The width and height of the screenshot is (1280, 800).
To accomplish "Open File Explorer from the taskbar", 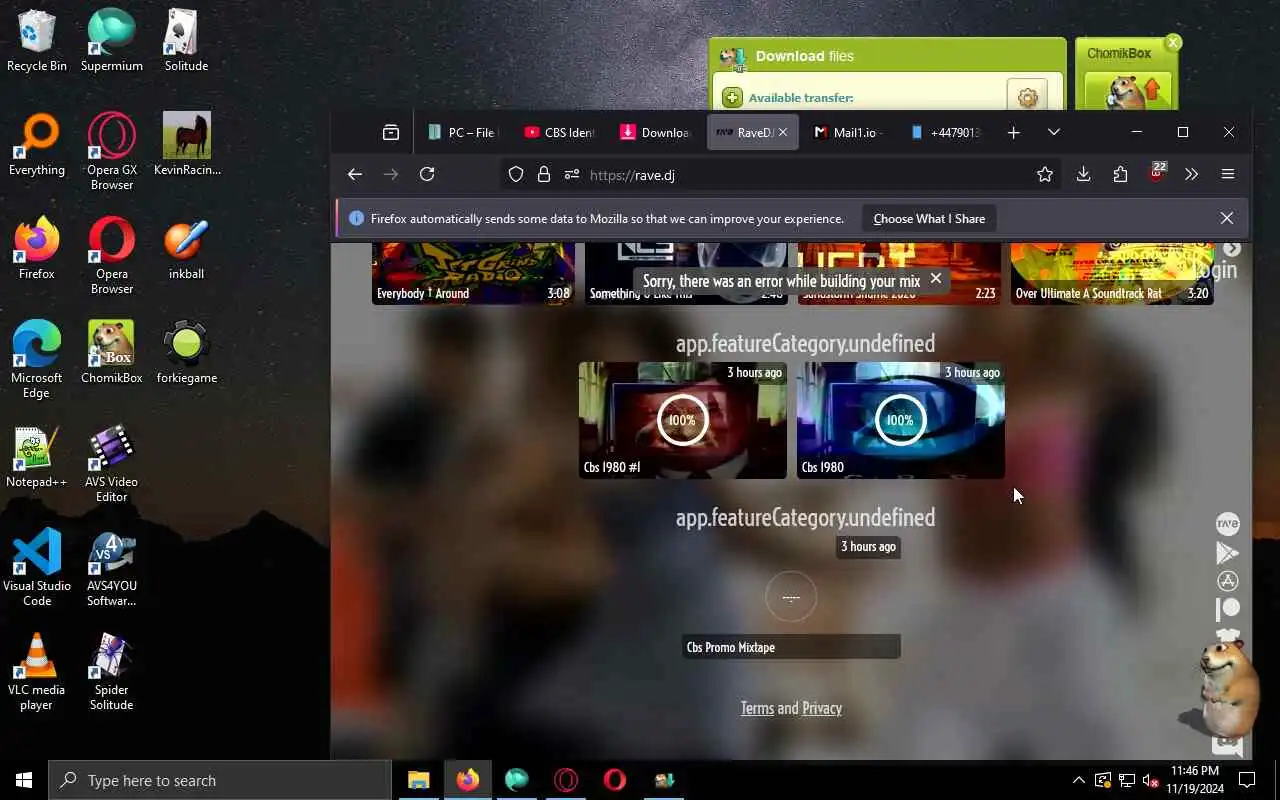I will [x=418, y=780].
